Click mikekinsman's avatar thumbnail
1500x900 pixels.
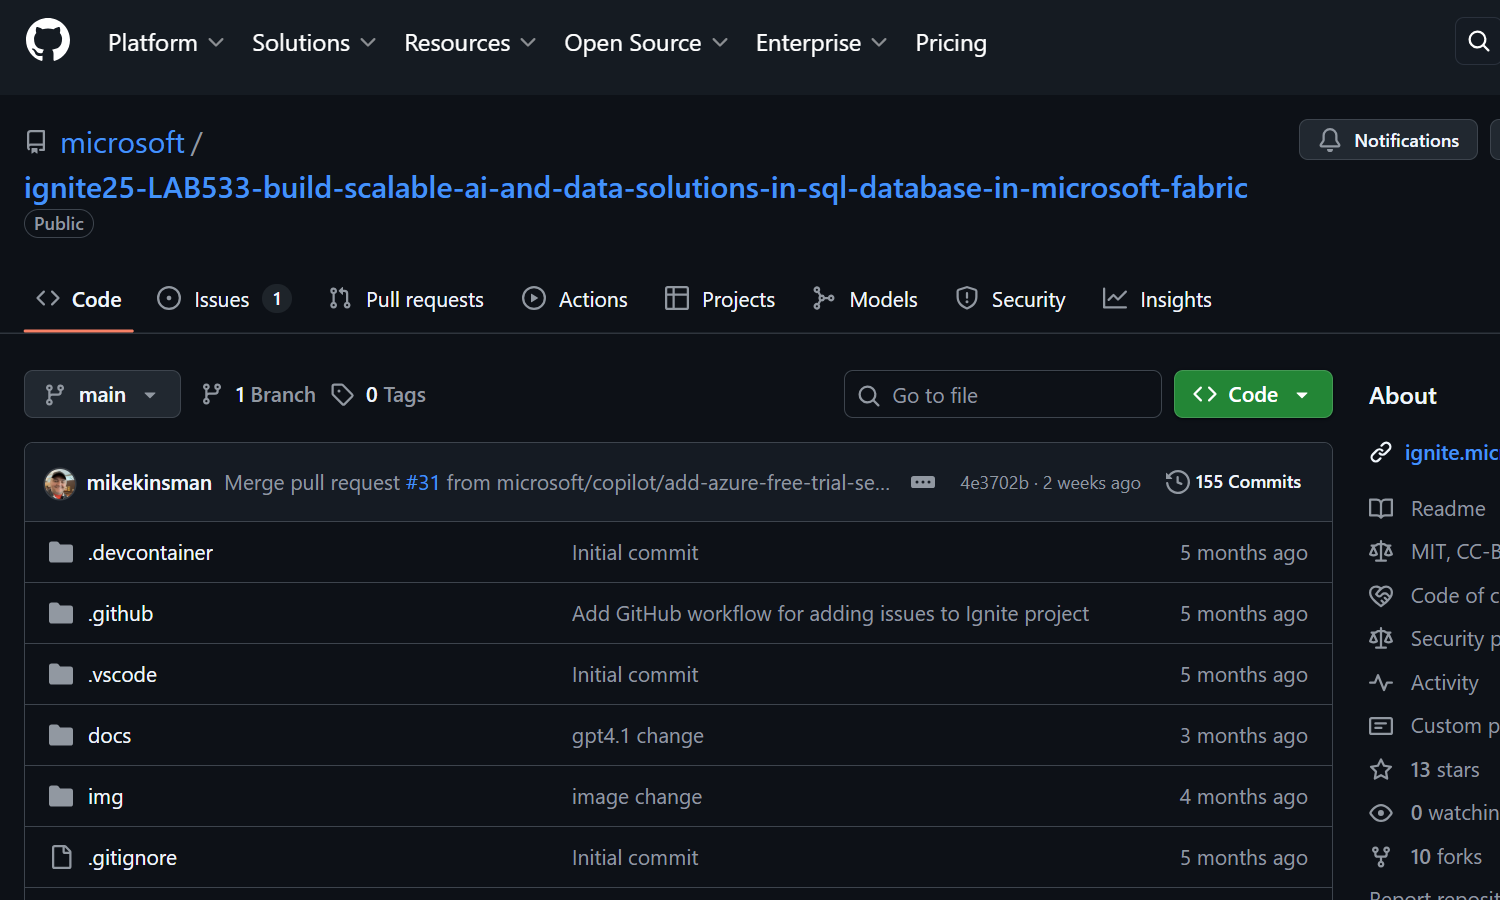click(x=60, y=483)
